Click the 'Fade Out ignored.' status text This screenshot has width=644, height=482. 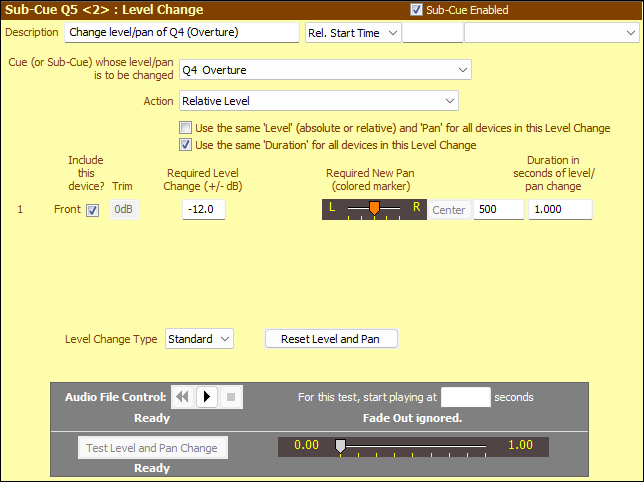tap(412, 418)
